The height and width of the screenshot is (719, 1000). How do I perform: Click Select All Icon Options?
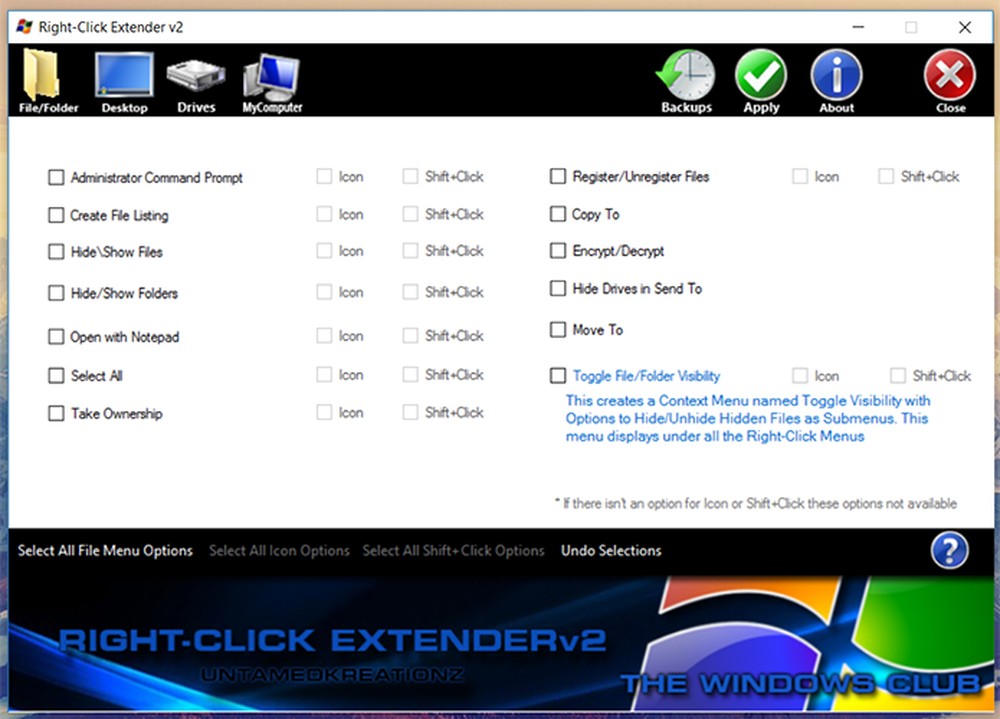(278, 550)
